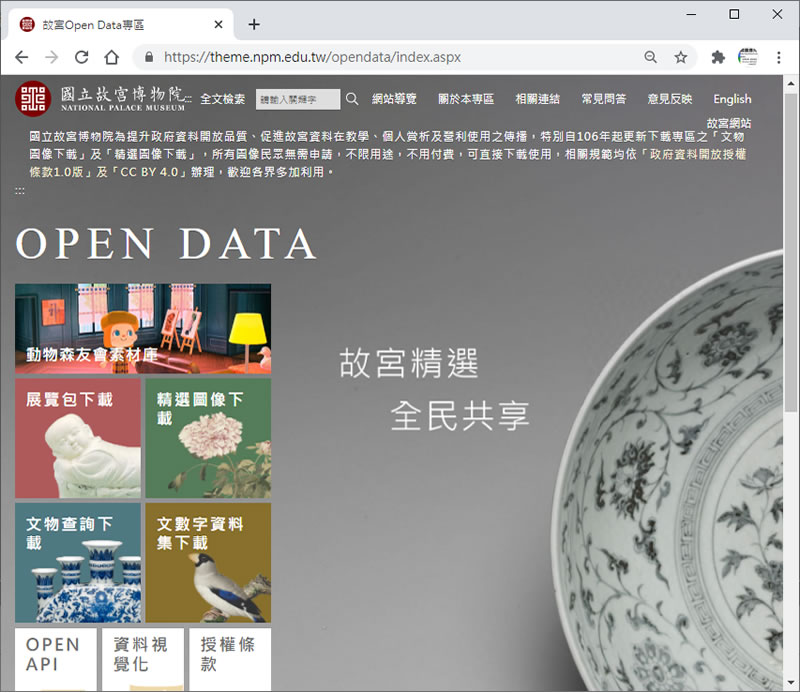Click the OPEN API tile
This screenshot has height=693, width=800.
click(x=56, y=658)
